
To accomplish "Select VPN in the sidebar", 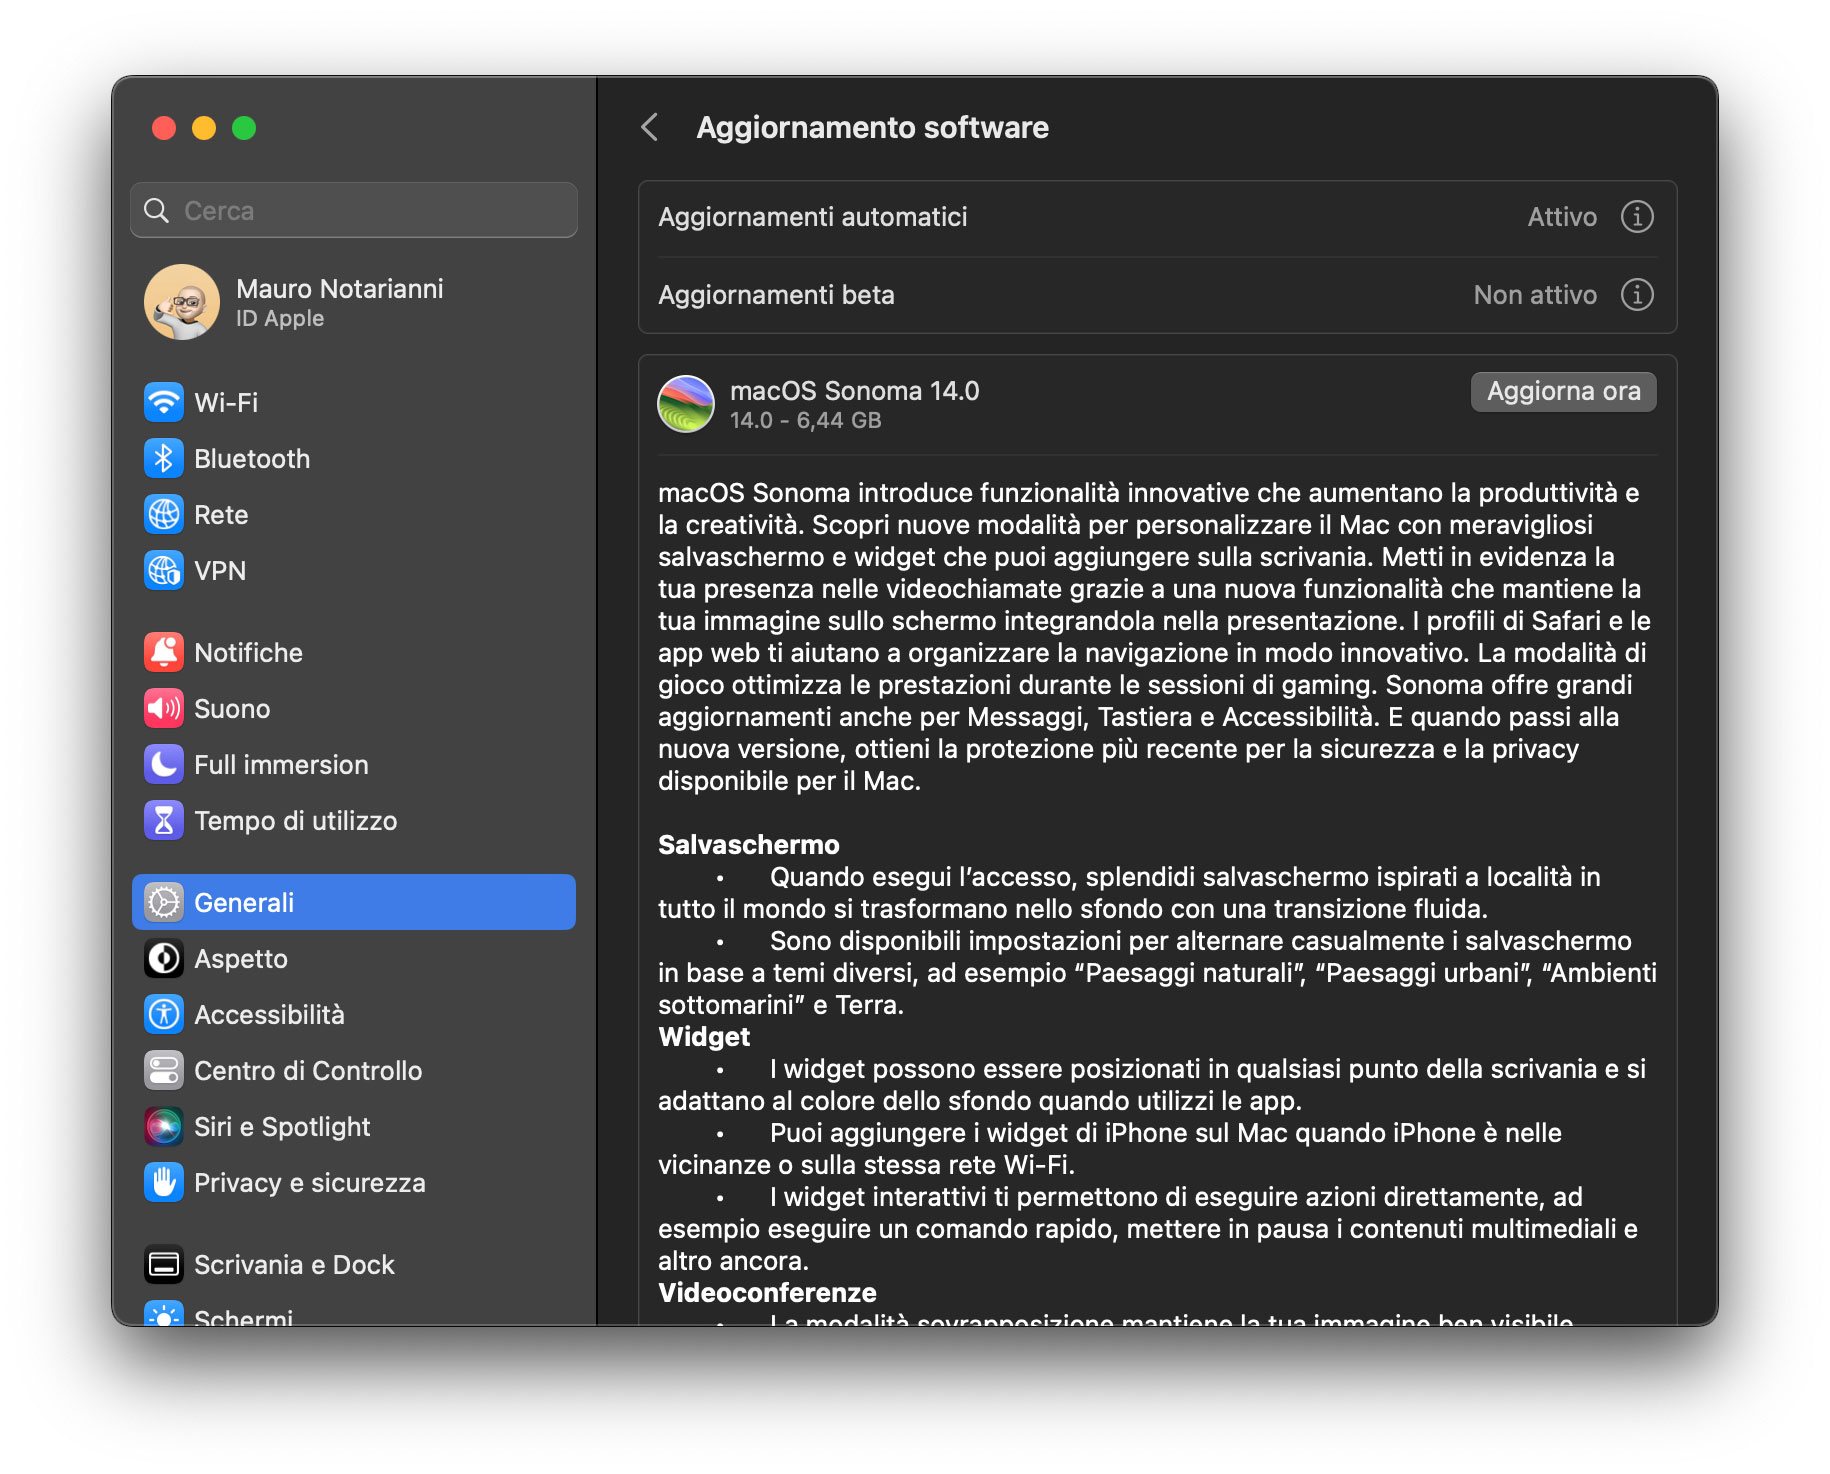I will [354, 571].
